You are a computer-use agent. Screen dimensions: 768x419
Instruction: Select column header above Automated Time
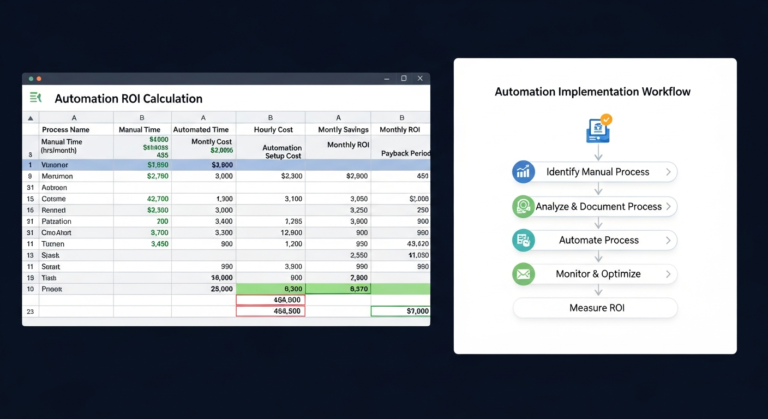[203, 118]
